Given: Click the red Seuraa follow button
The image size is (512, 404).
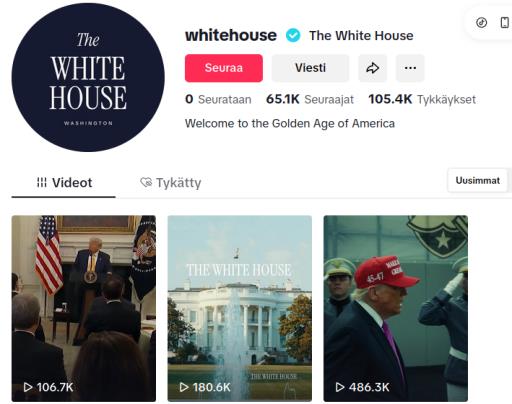Looking at the screenshot, I should click(x=224, y=68).
